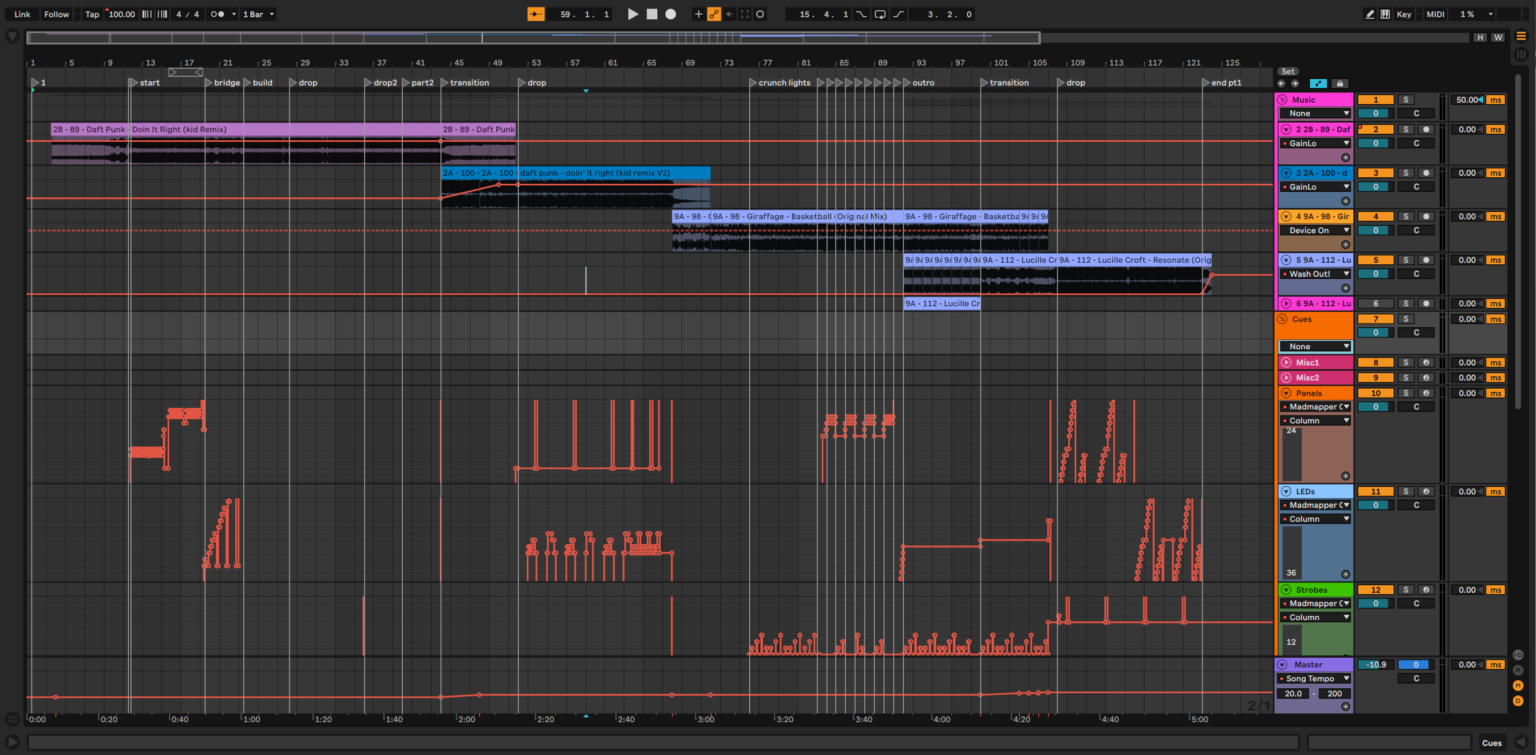Toggle the Automation Arm button
Screen dimensions: 1536x755
[x=714, y=14]
